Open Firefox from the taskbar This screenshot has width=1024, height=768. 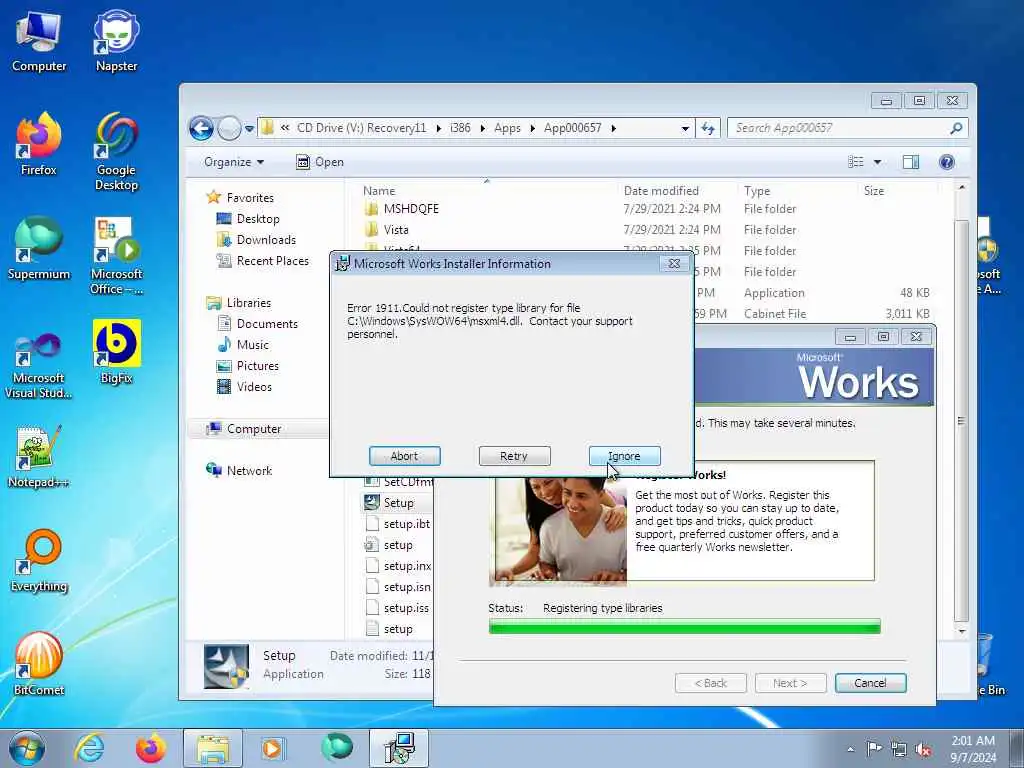[x=151, y=748]
